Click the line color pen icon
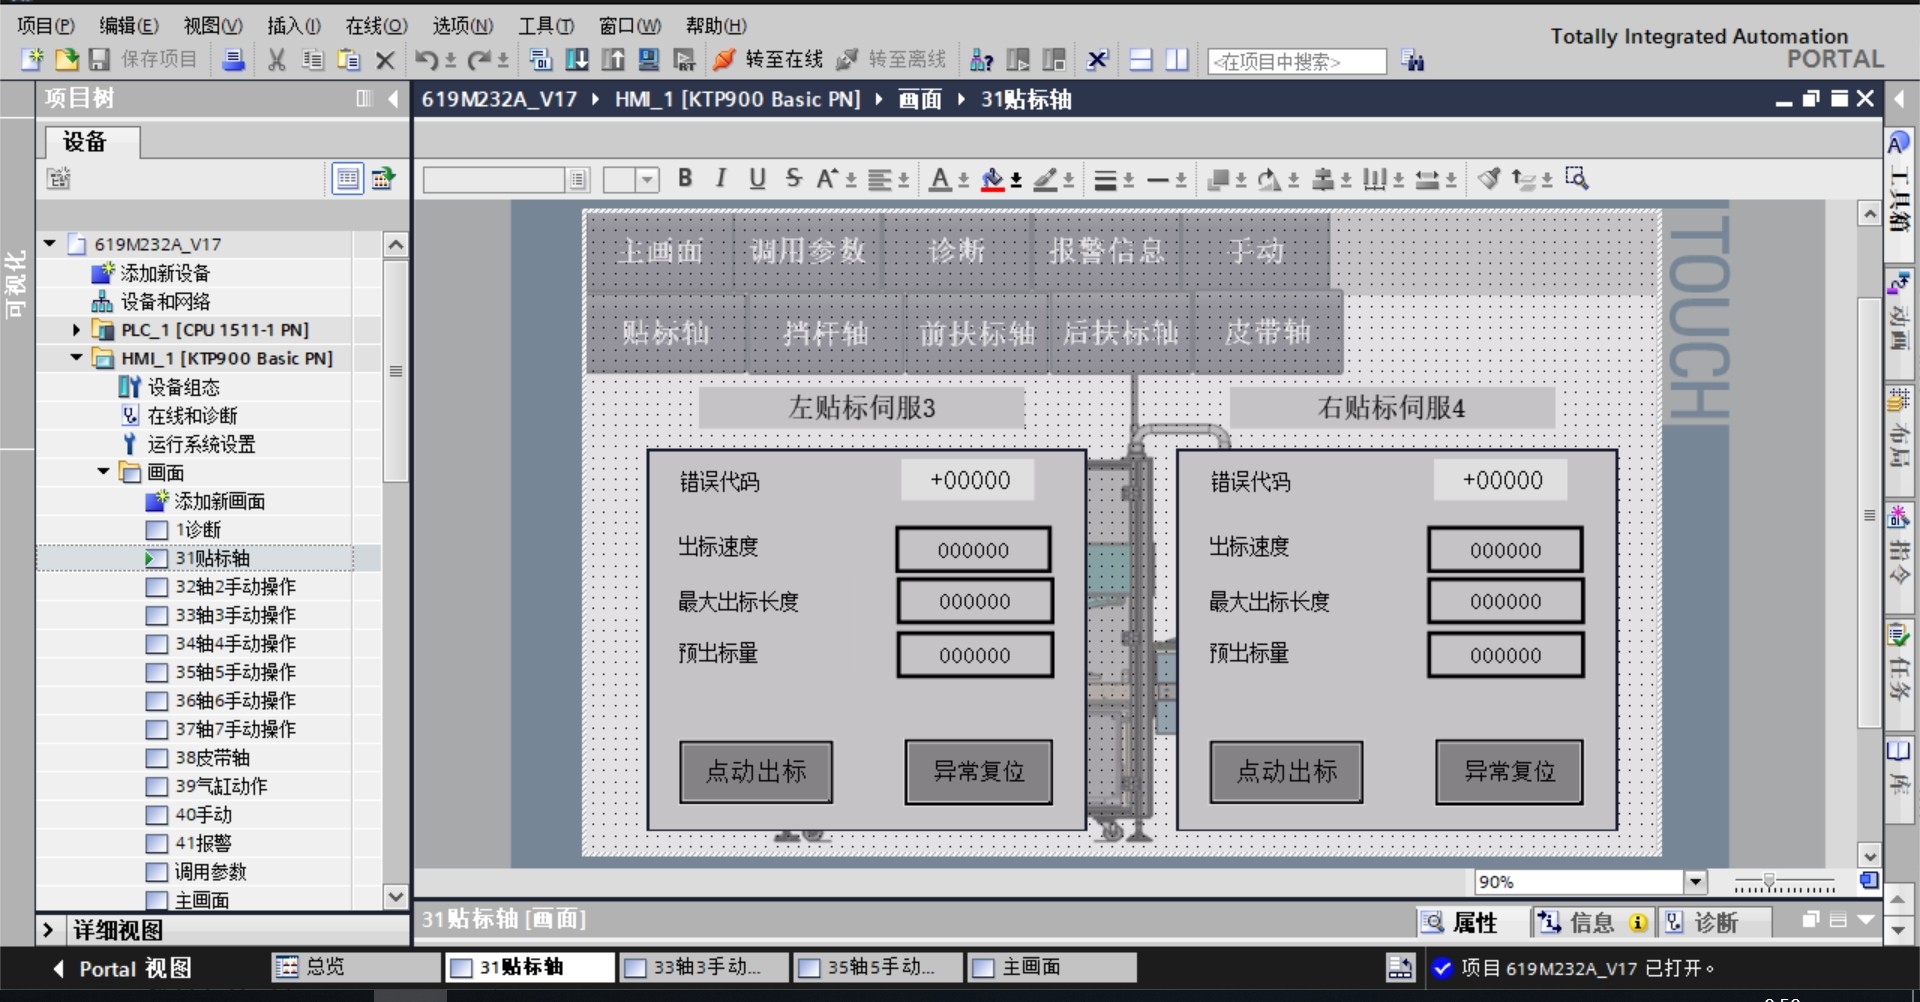Viewport: 1920px width, 1002px height. (1045, 179)
